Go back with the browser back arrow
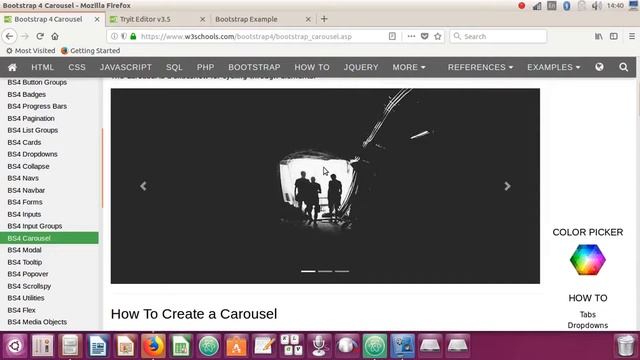The image size is (640, 360). (9, 36)
